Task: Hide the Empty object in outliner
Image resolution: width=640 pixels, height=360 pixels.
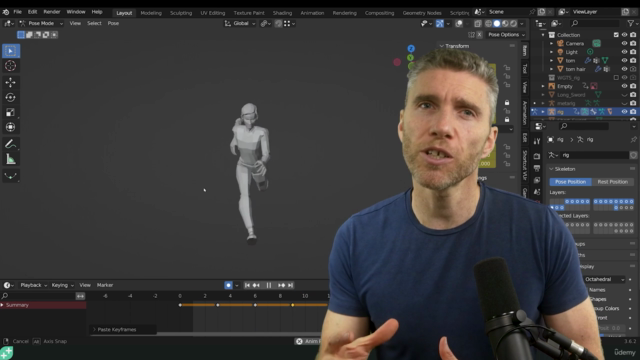Action: pos(624,86)
